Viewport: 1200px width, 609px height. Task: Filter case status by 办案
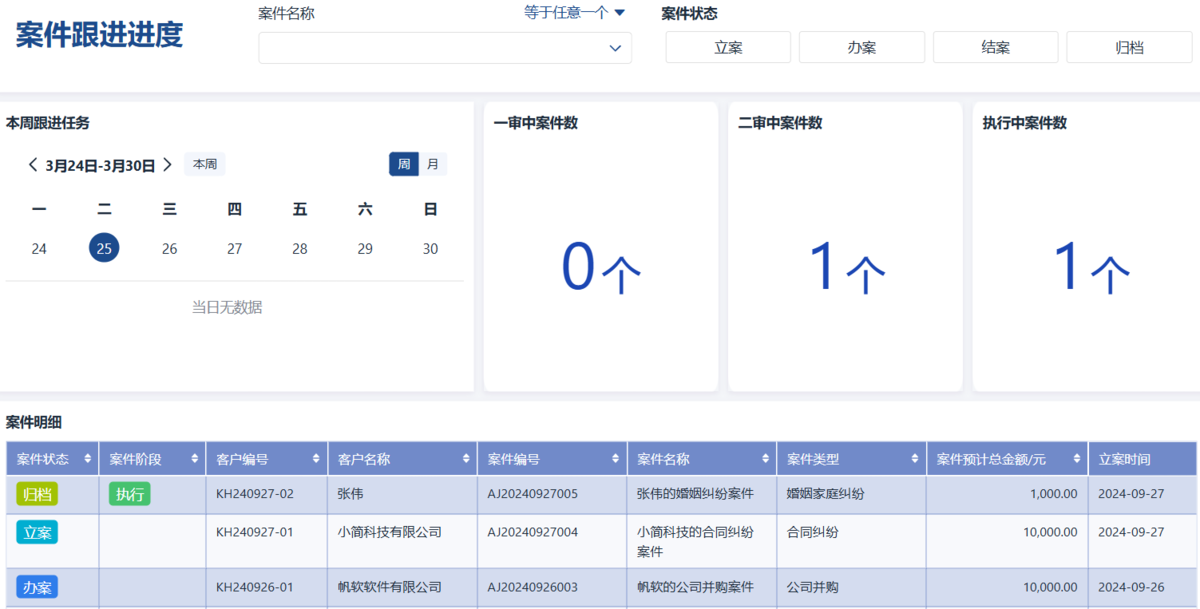click(x=861, y=47)
